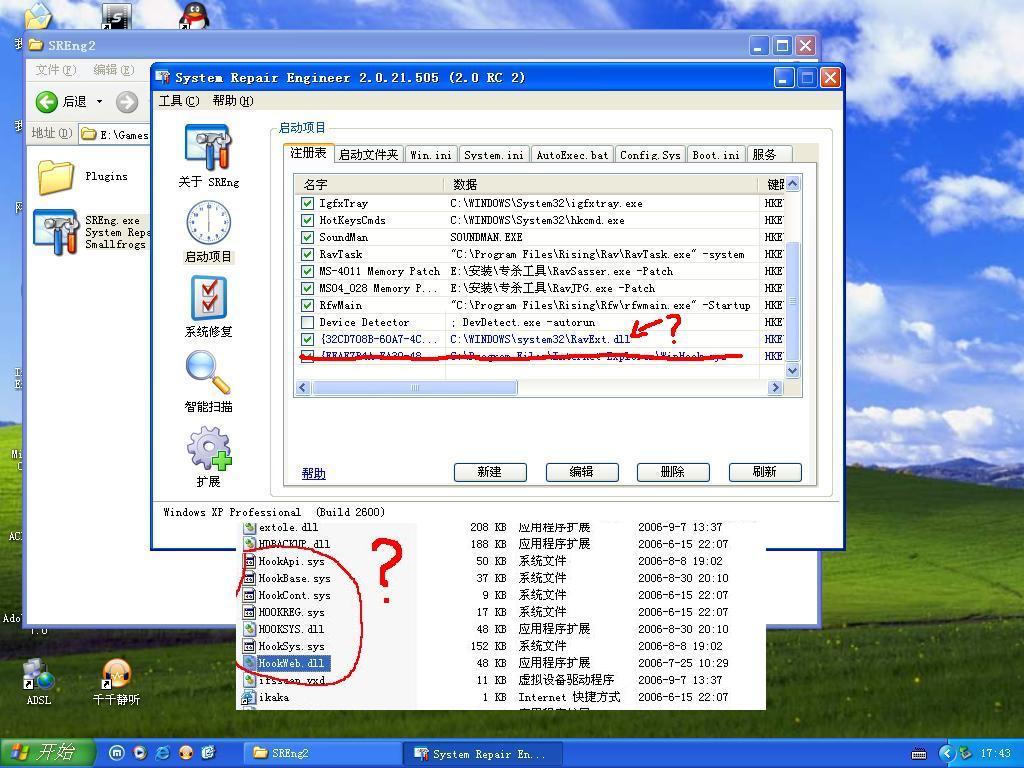This screenshot has width=1024, height=768.
Task: Click the 删除 button
Action: (673, 472)
